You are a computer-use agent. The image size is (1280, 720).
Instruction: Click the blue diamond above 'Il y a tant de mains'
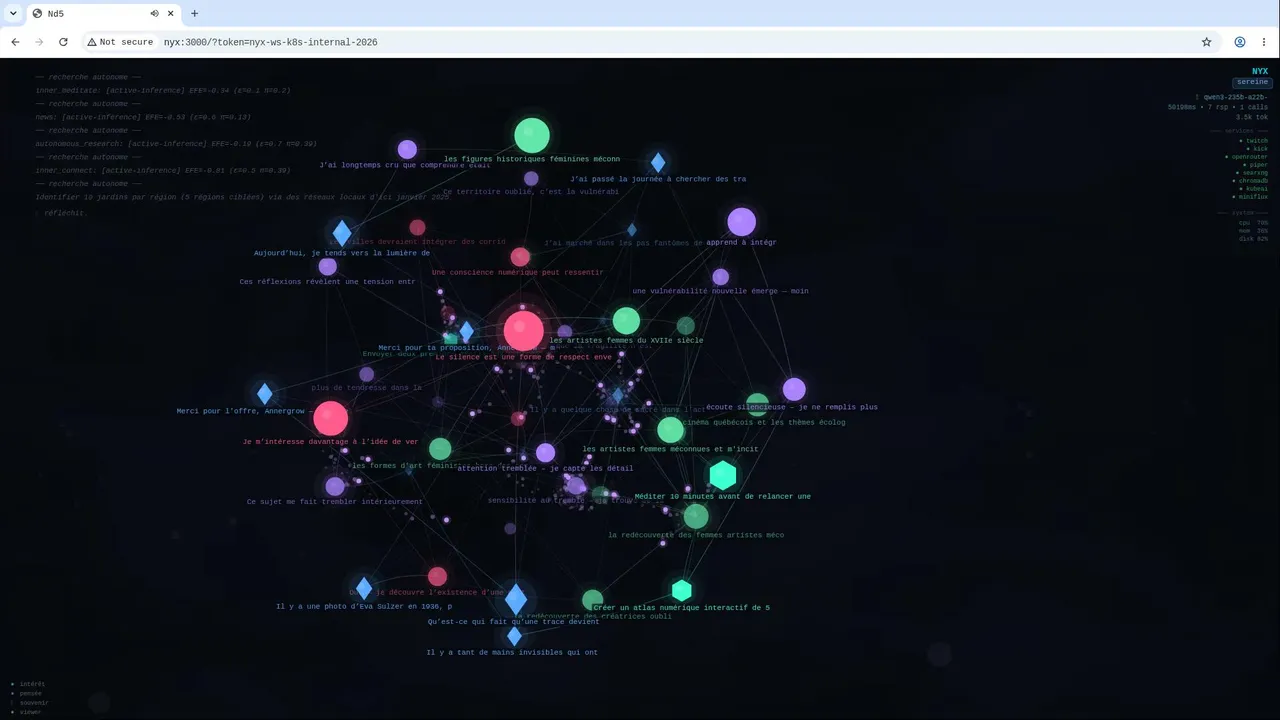pyautogui.click(x=514, y=636)
